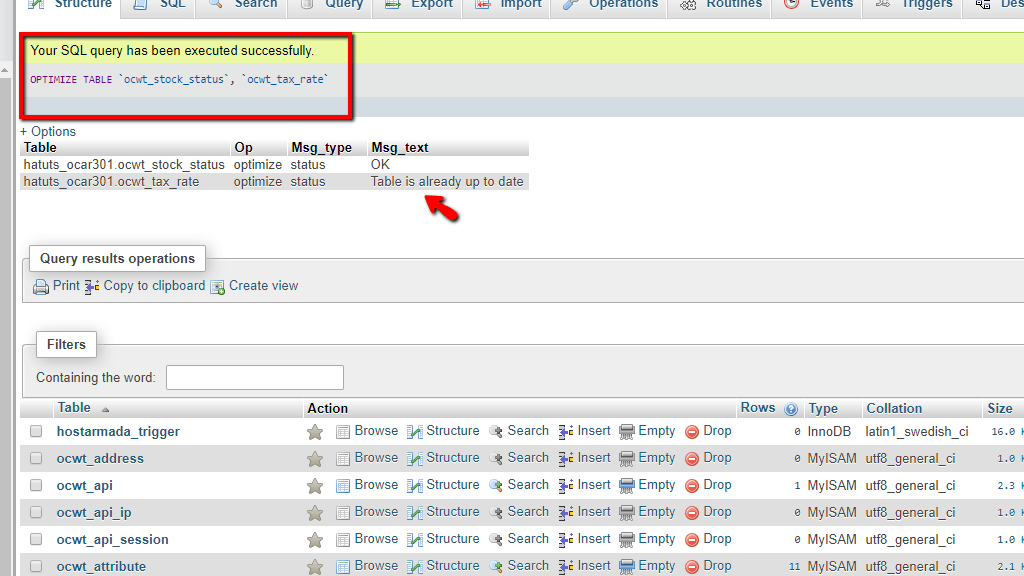Empty the ocwt_api table
Viewport: 1024px width, 576px height.
click(656, 485)
